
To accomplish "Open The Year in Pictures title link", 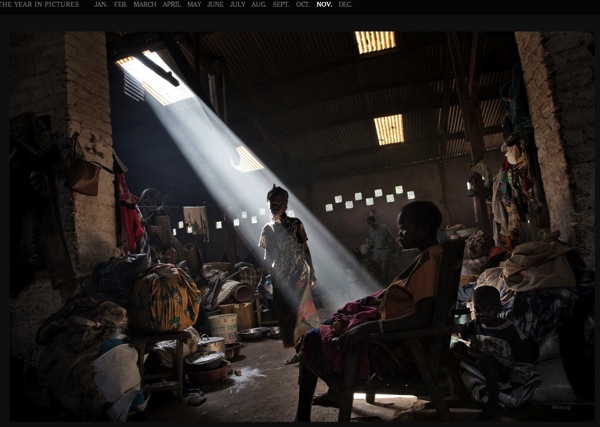I will pos(40,5).
